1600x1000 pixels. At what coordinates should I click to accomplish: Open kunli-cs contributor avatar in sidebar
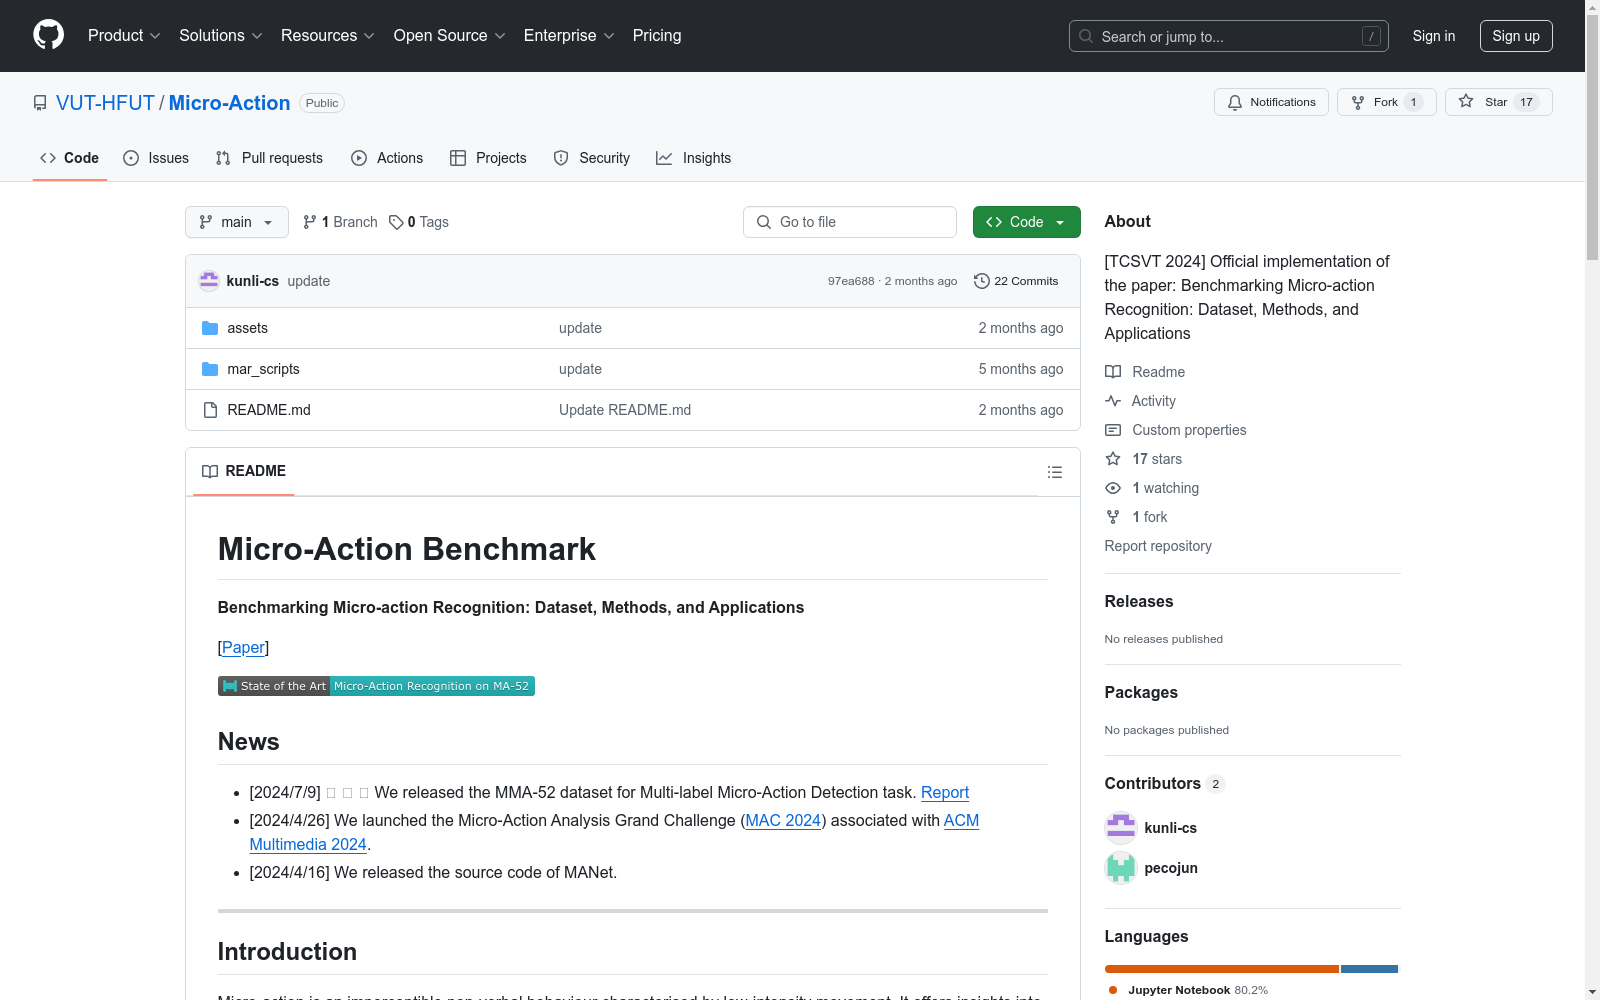(1121, 828)
